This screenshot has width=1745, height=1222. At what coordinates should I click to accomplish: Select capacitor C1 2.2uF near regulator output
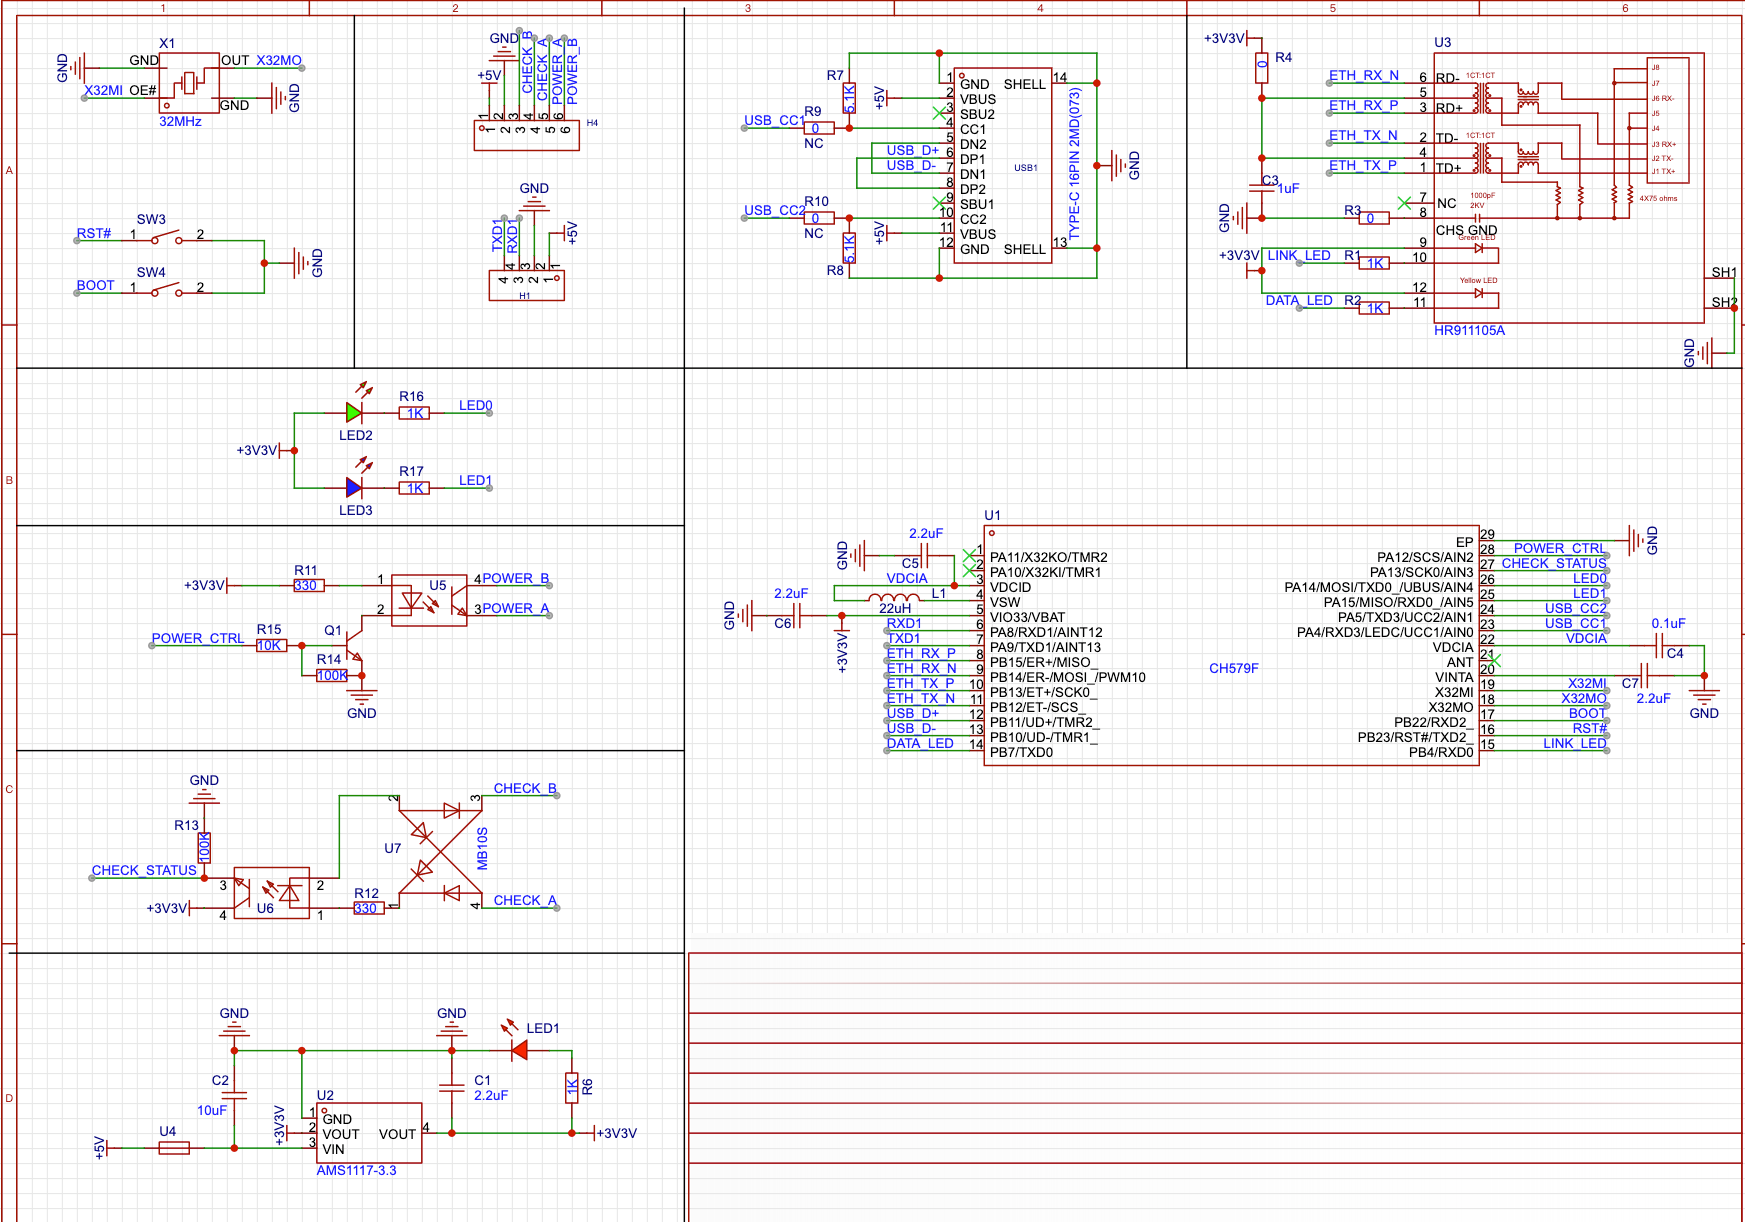452,1087
